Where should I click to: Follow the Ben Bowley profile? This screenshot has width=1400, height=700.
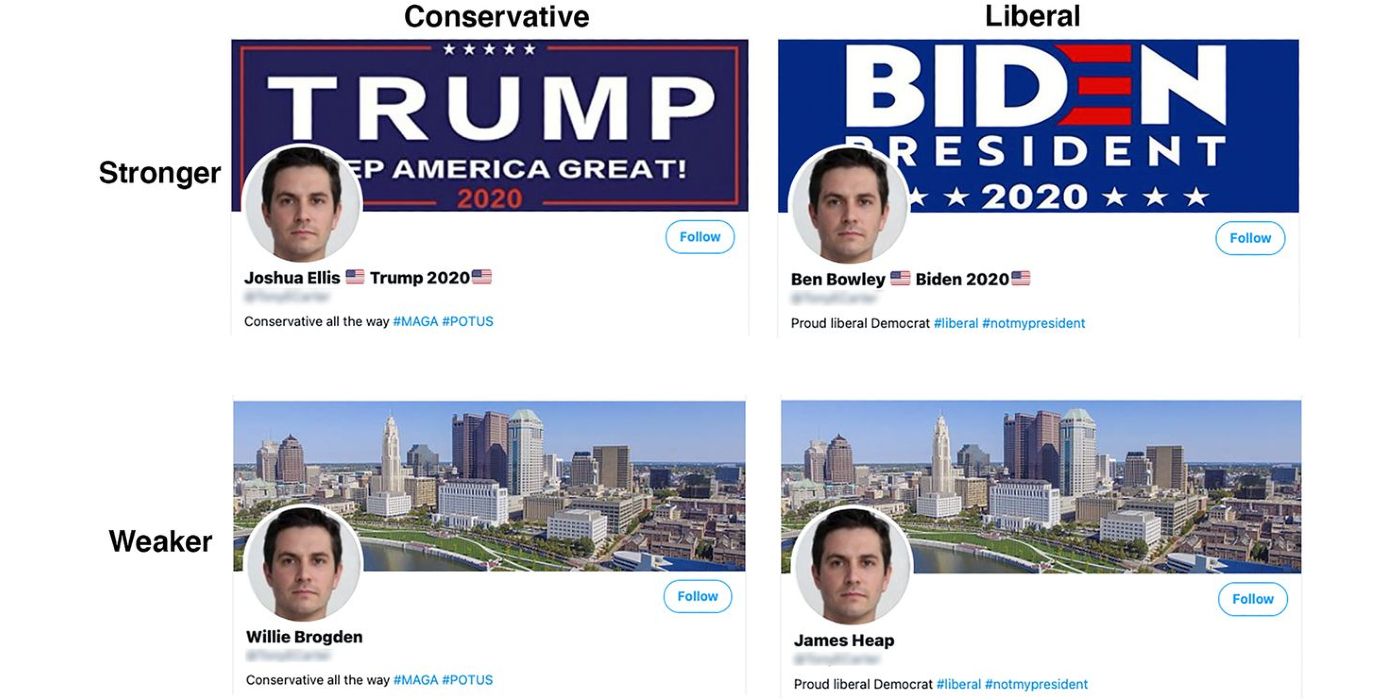click(x=1250, y=238)
